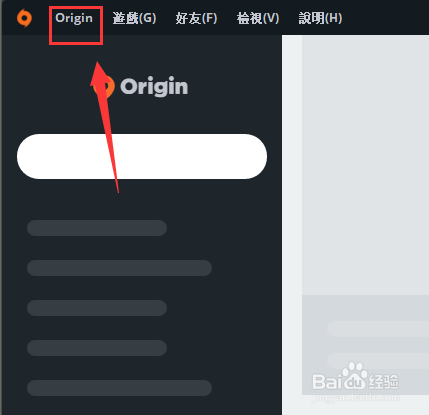The width and height of the screenshot is (429, 415).
Task: Click the large light gray content panel
Action: tap(365, 165)
